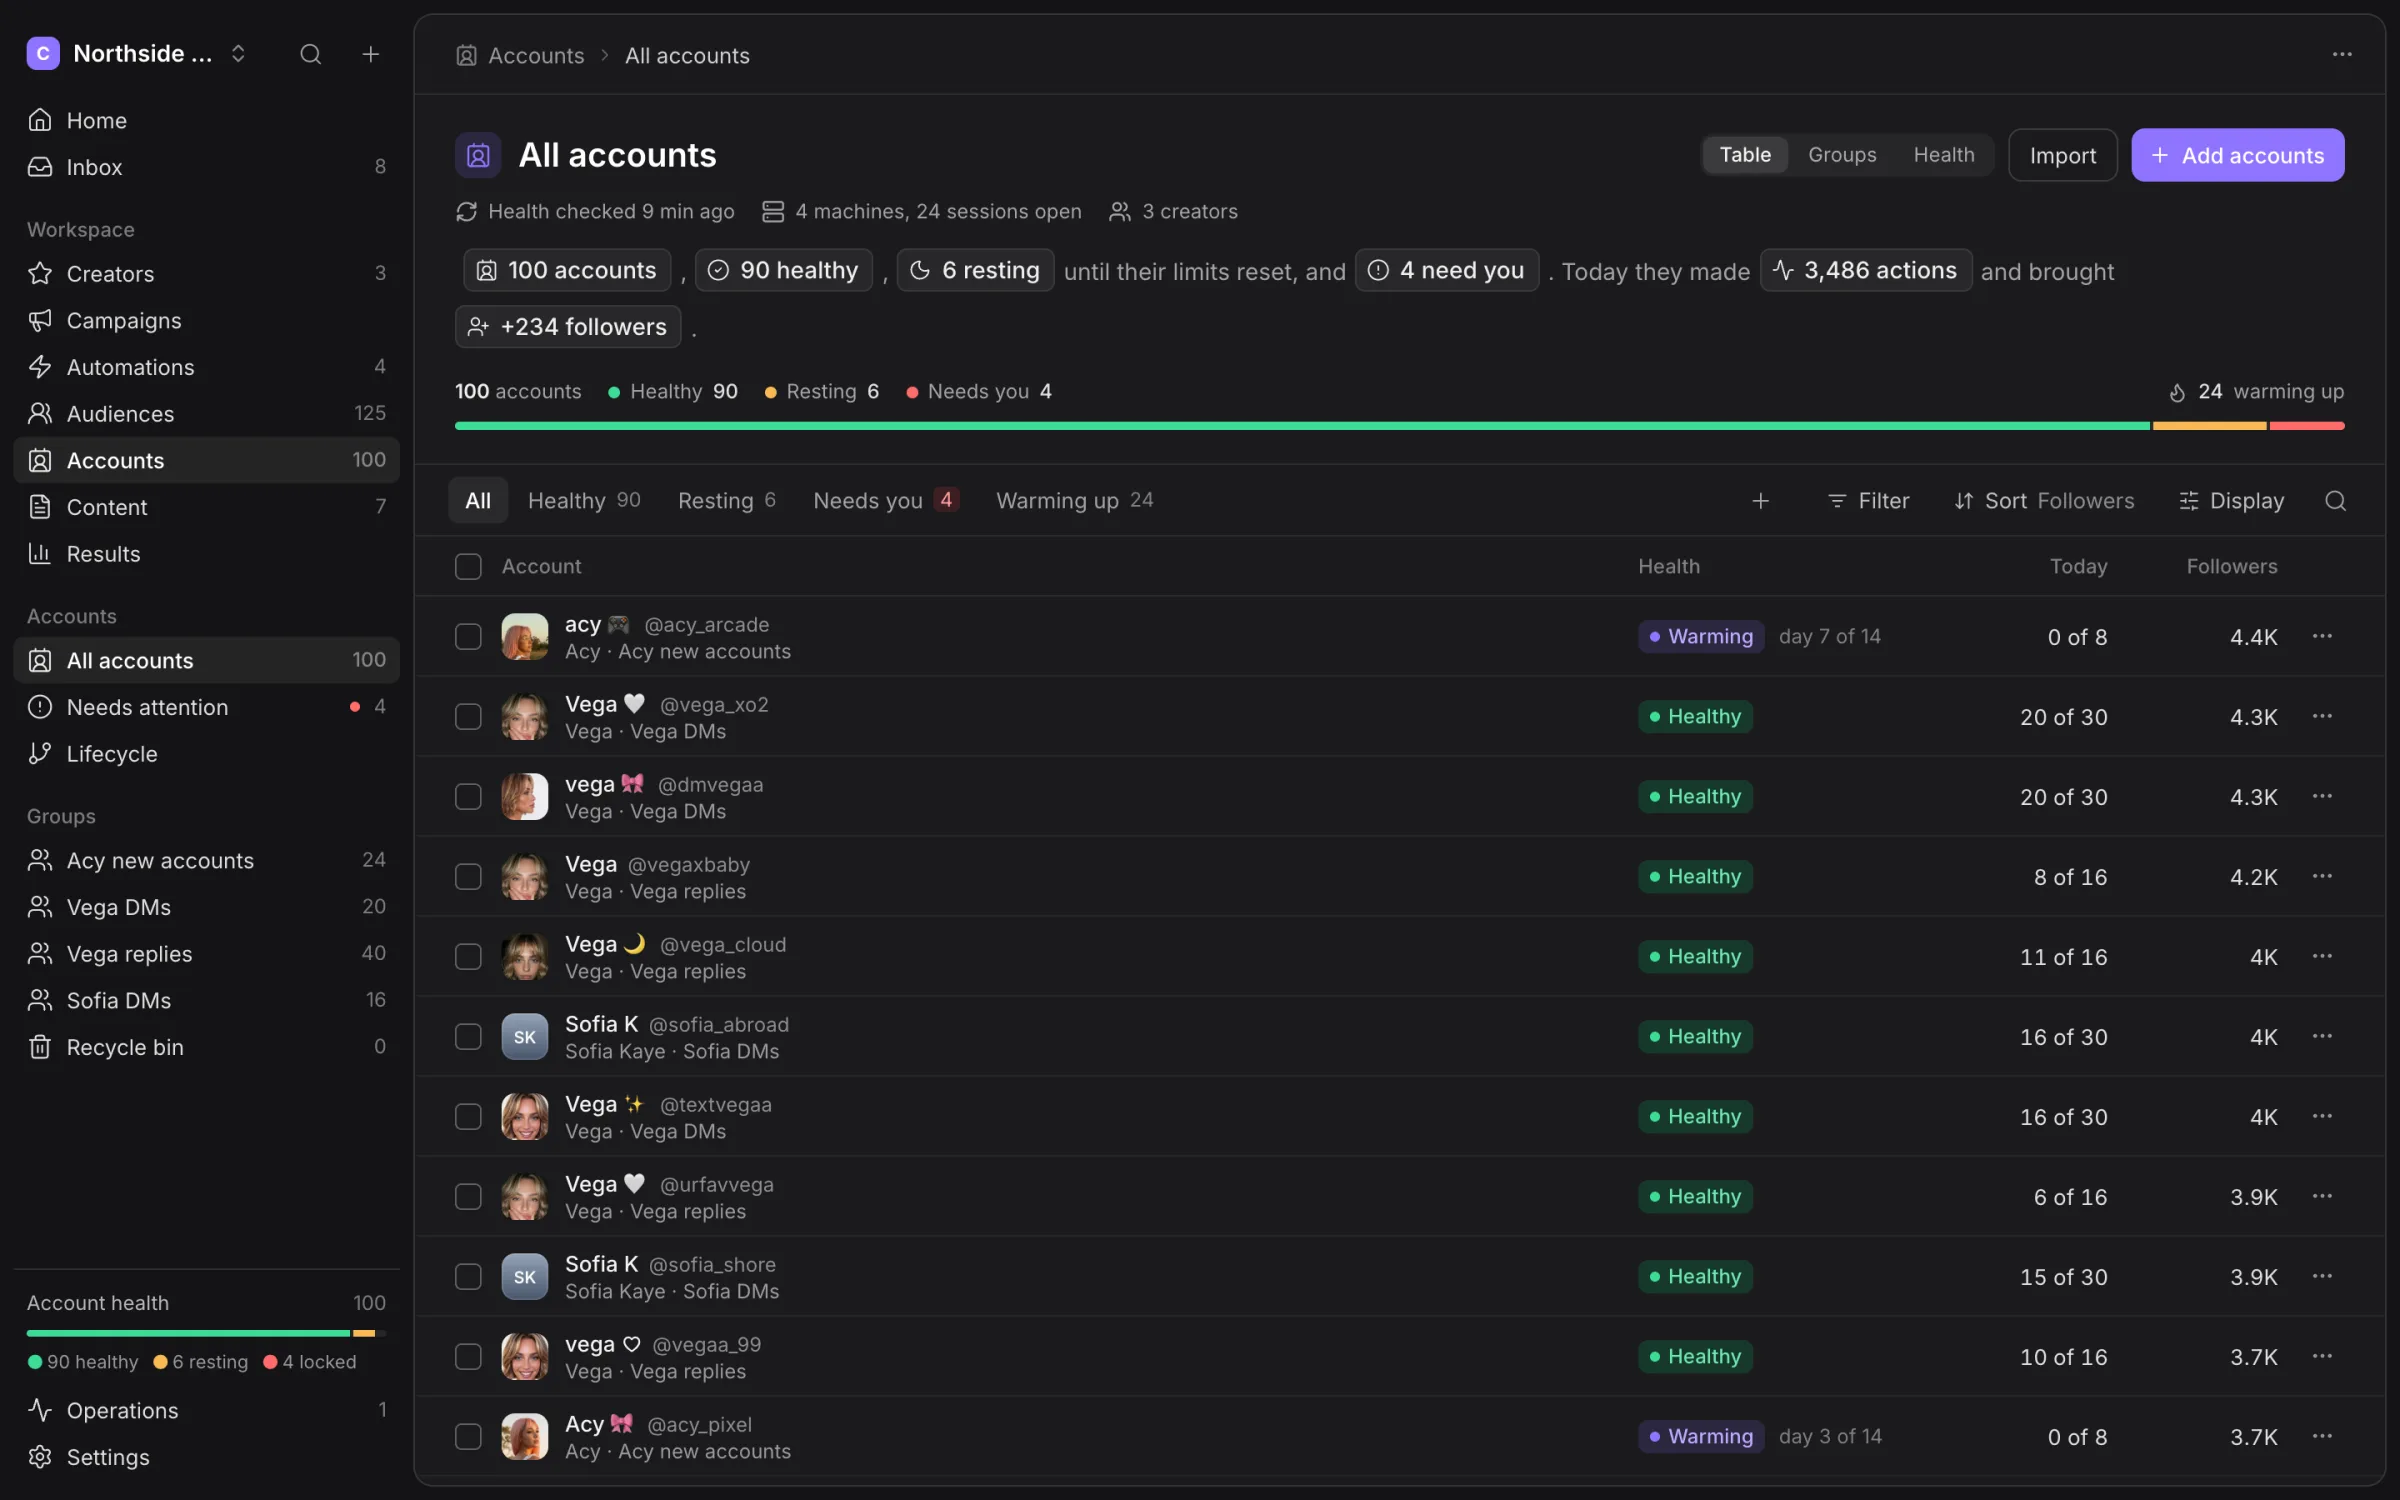Click the Accounts breadcrumb link
This screenshot has width=2400, height=1500.
point(520,55)
